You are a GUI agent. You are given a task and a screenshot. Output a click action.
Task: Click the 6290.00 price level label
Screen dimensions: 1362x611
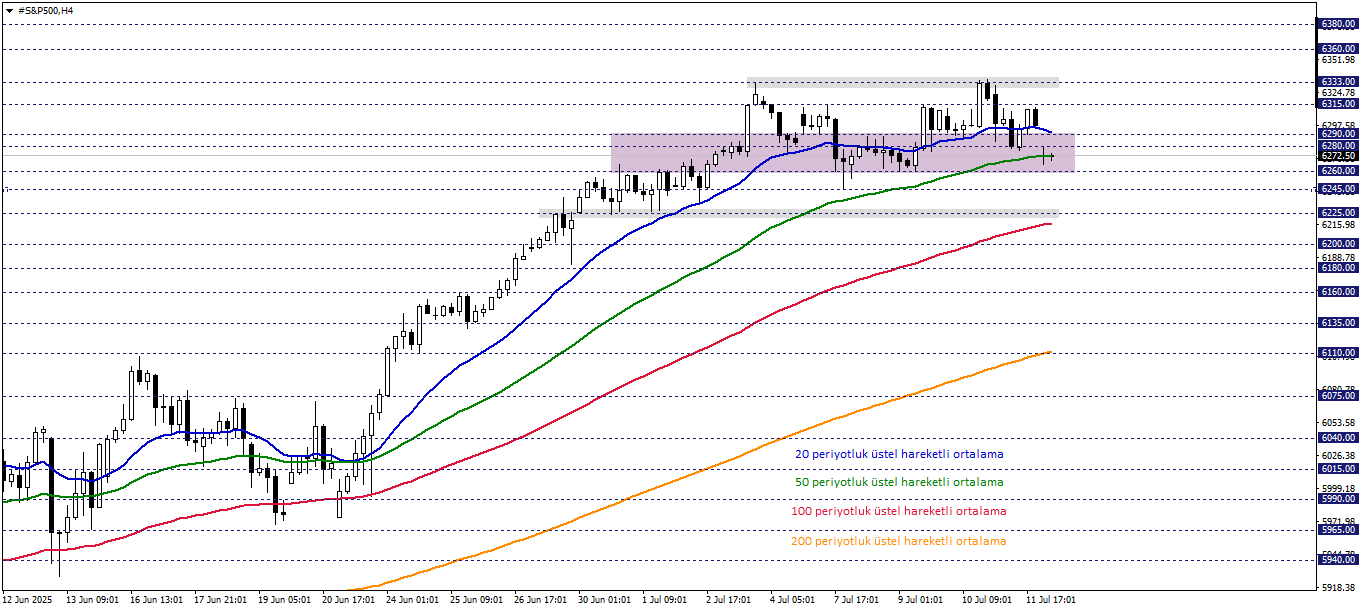pyautogui.click(x=1338, y=133)
